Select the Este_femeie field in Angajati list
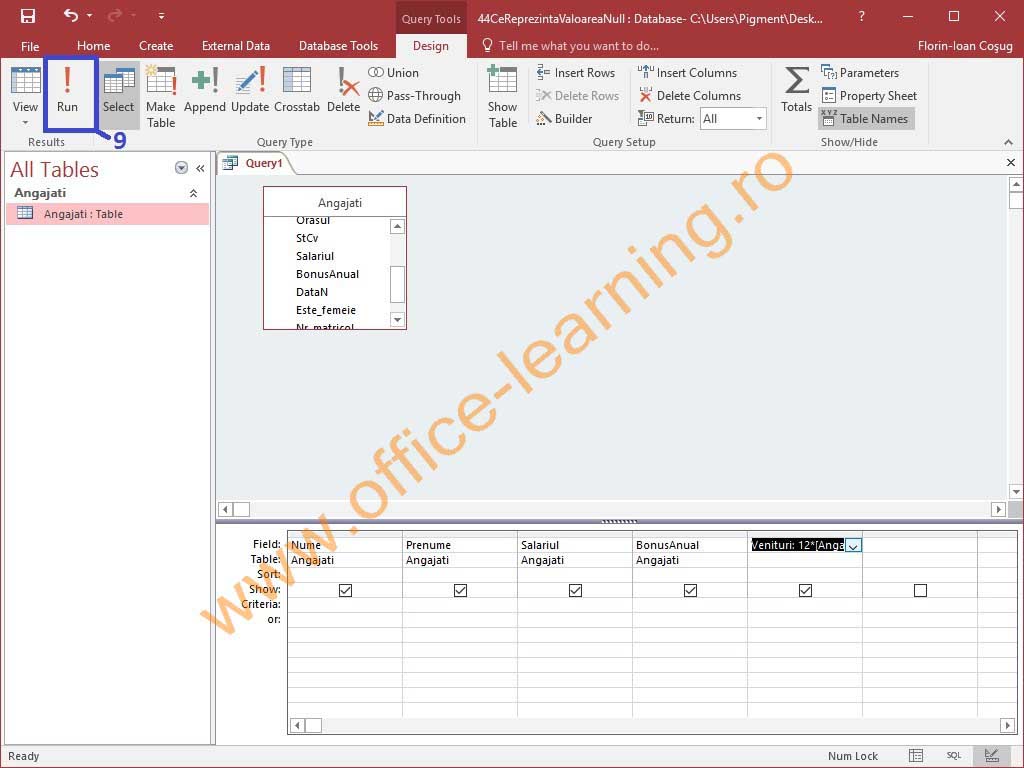 (x=325, y=310)
